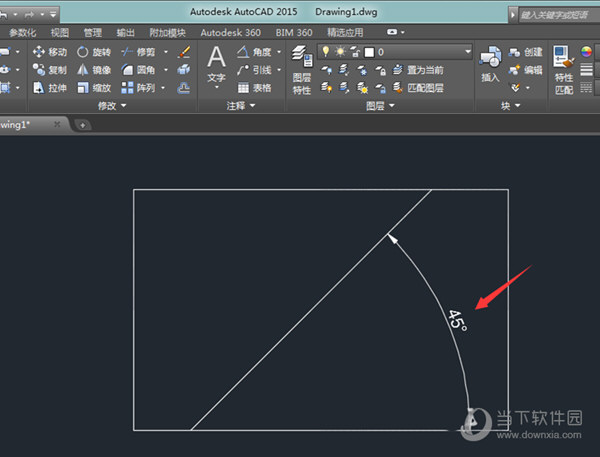Select the Scale (缩放) tool

coord(94,88)
